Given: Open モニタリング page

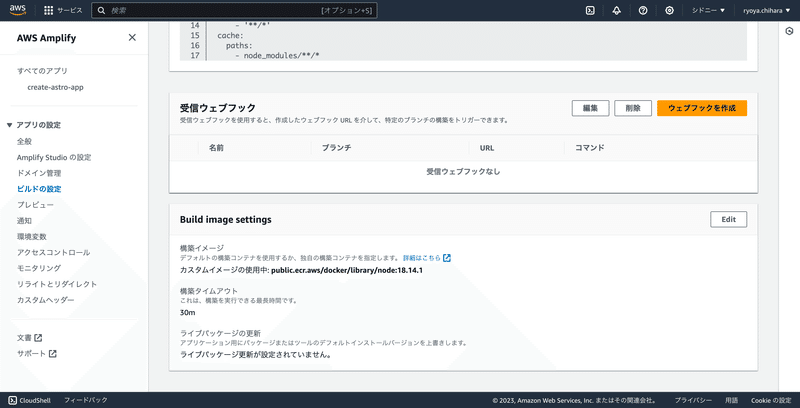Looking at the screenshot, I should click(39, 268).
